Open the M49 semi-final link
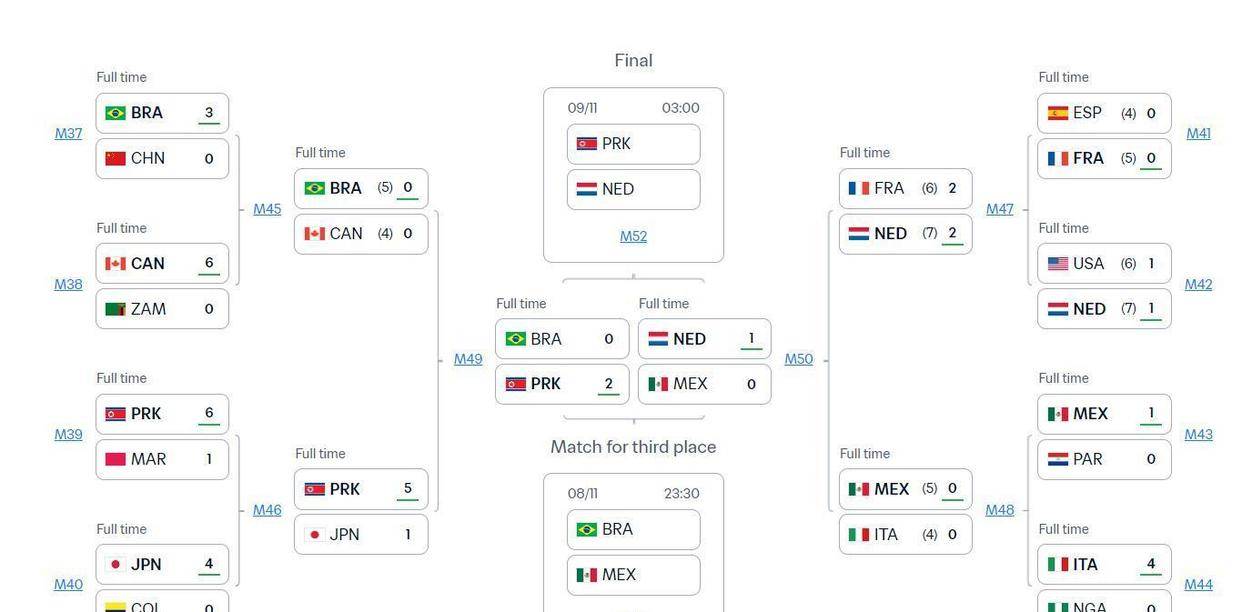The height and width of the screenshot is (612, 1242). click(x=468, y=359)
